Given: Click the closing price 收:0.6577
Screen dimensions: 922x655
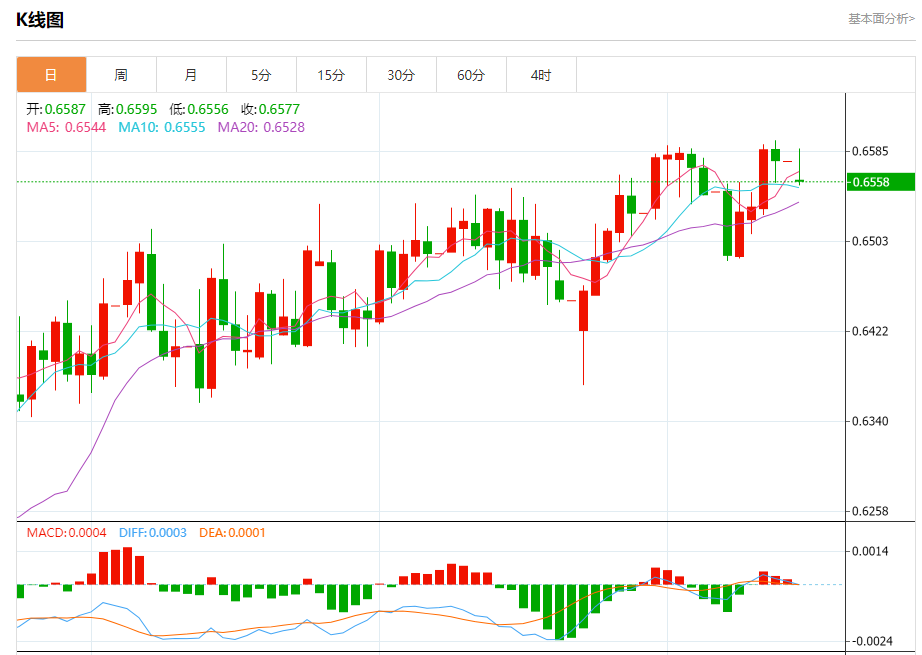Looking at the screenshot, I should (270, 109).
